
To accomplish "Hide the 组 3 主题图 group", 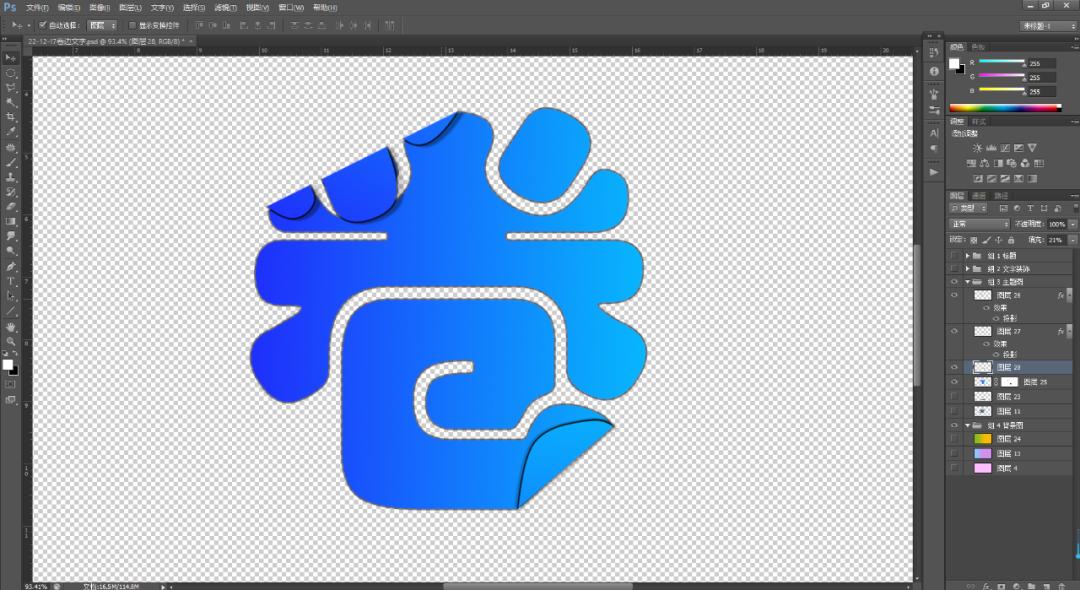I will click(954, 282).
